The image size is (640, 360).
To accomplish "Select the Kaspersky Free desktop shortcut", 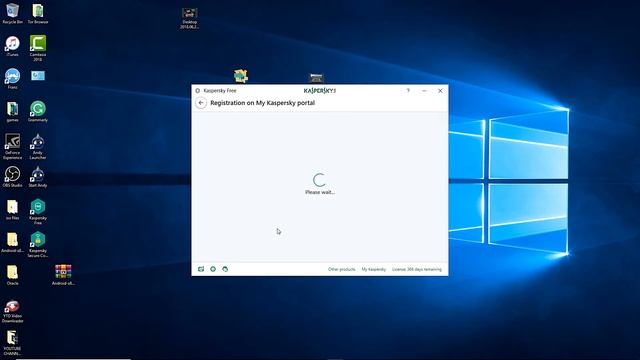I will point(38,211).
